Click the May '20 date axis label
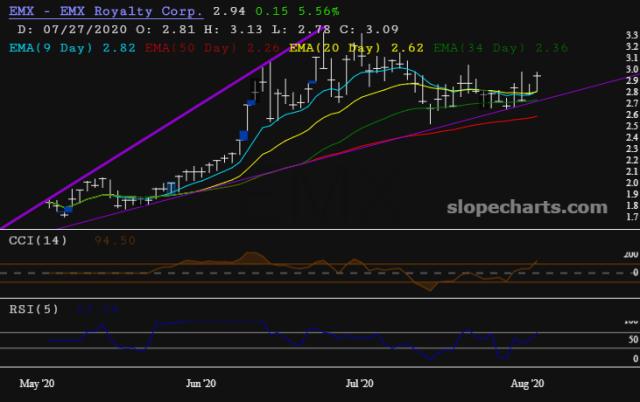The height and width of the screenshot is (402, 640). click(36, 382)
